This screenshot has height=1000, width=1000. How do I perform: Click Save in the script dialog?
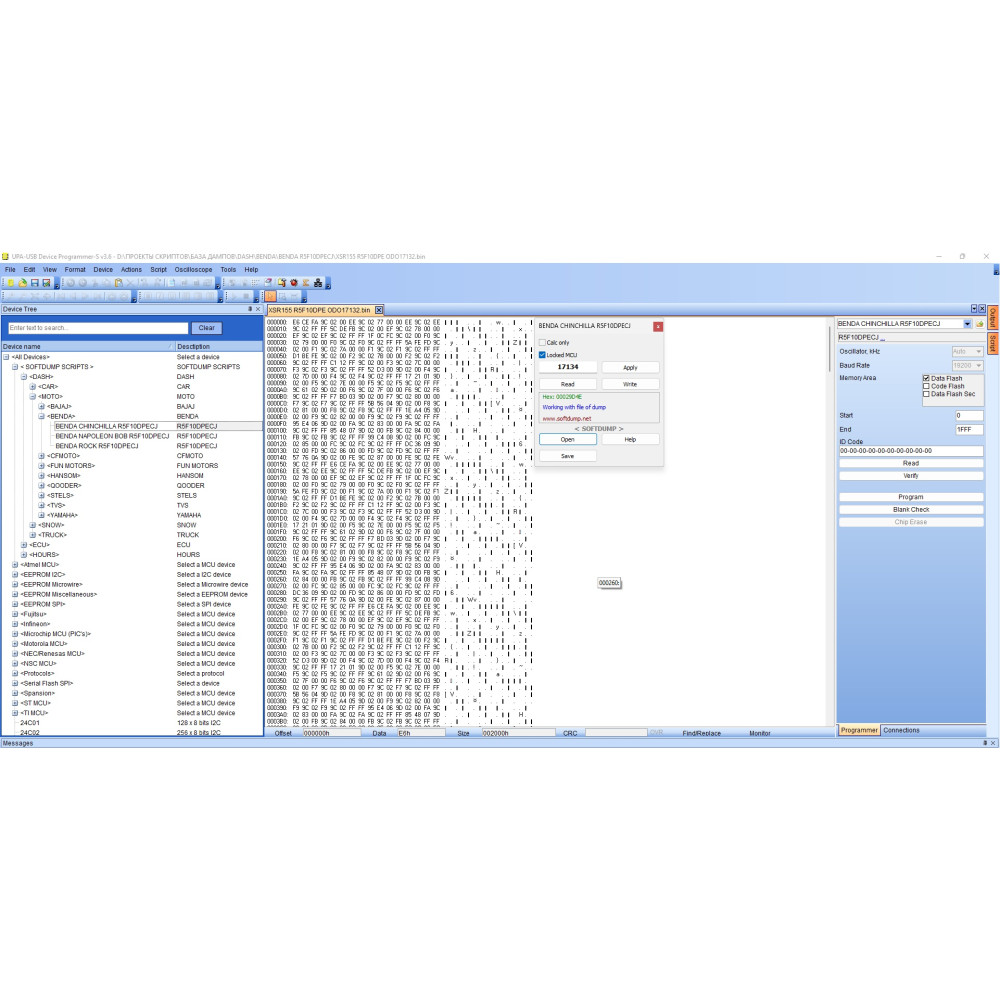(568, 456)
